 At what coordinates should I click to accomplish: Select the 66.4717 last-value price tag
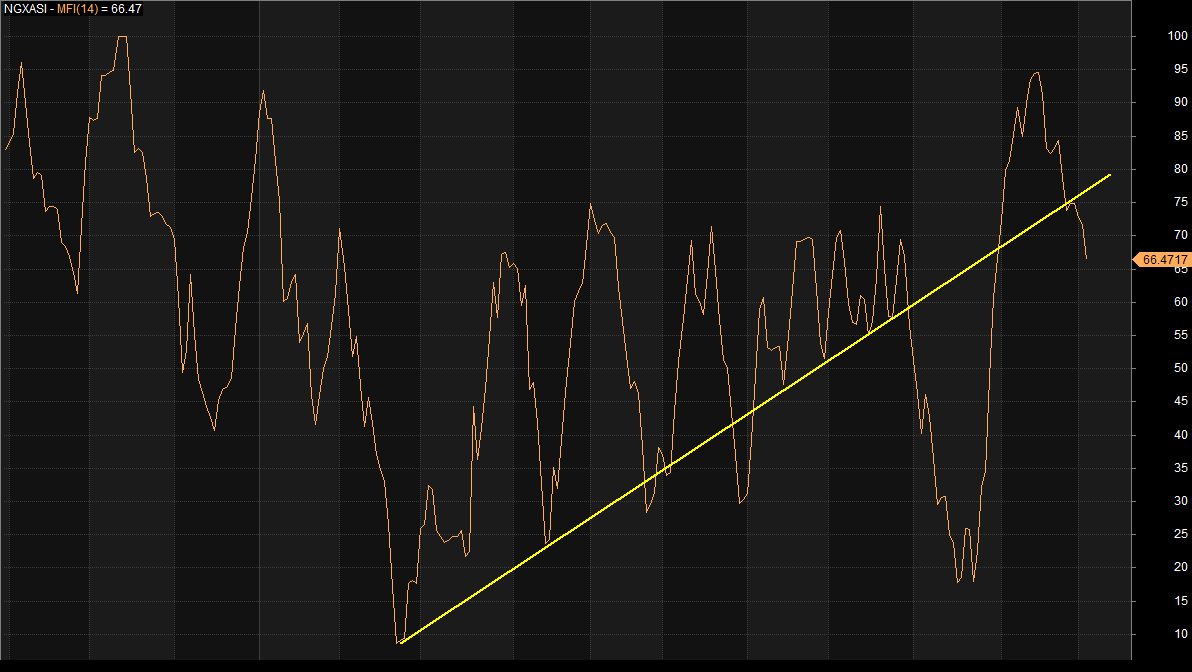[1162, 260]
